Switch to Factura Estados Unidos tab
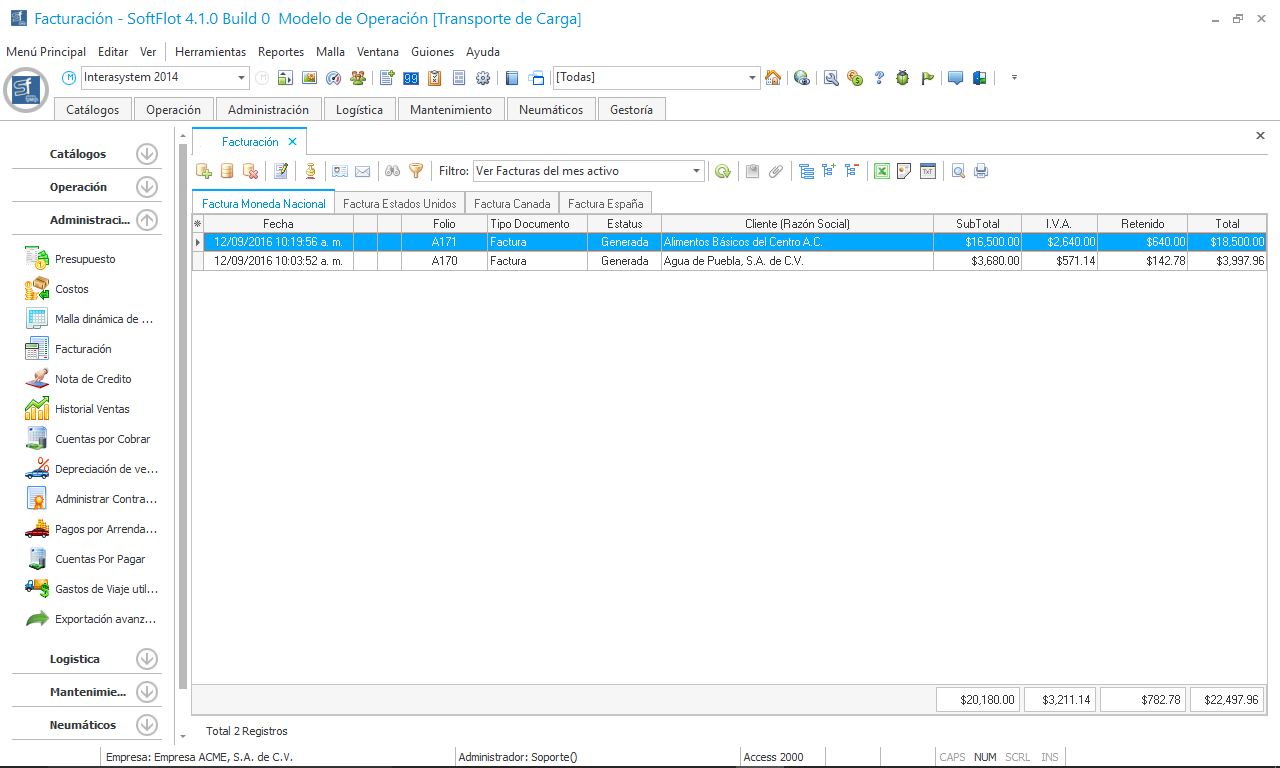 [399, 203]
